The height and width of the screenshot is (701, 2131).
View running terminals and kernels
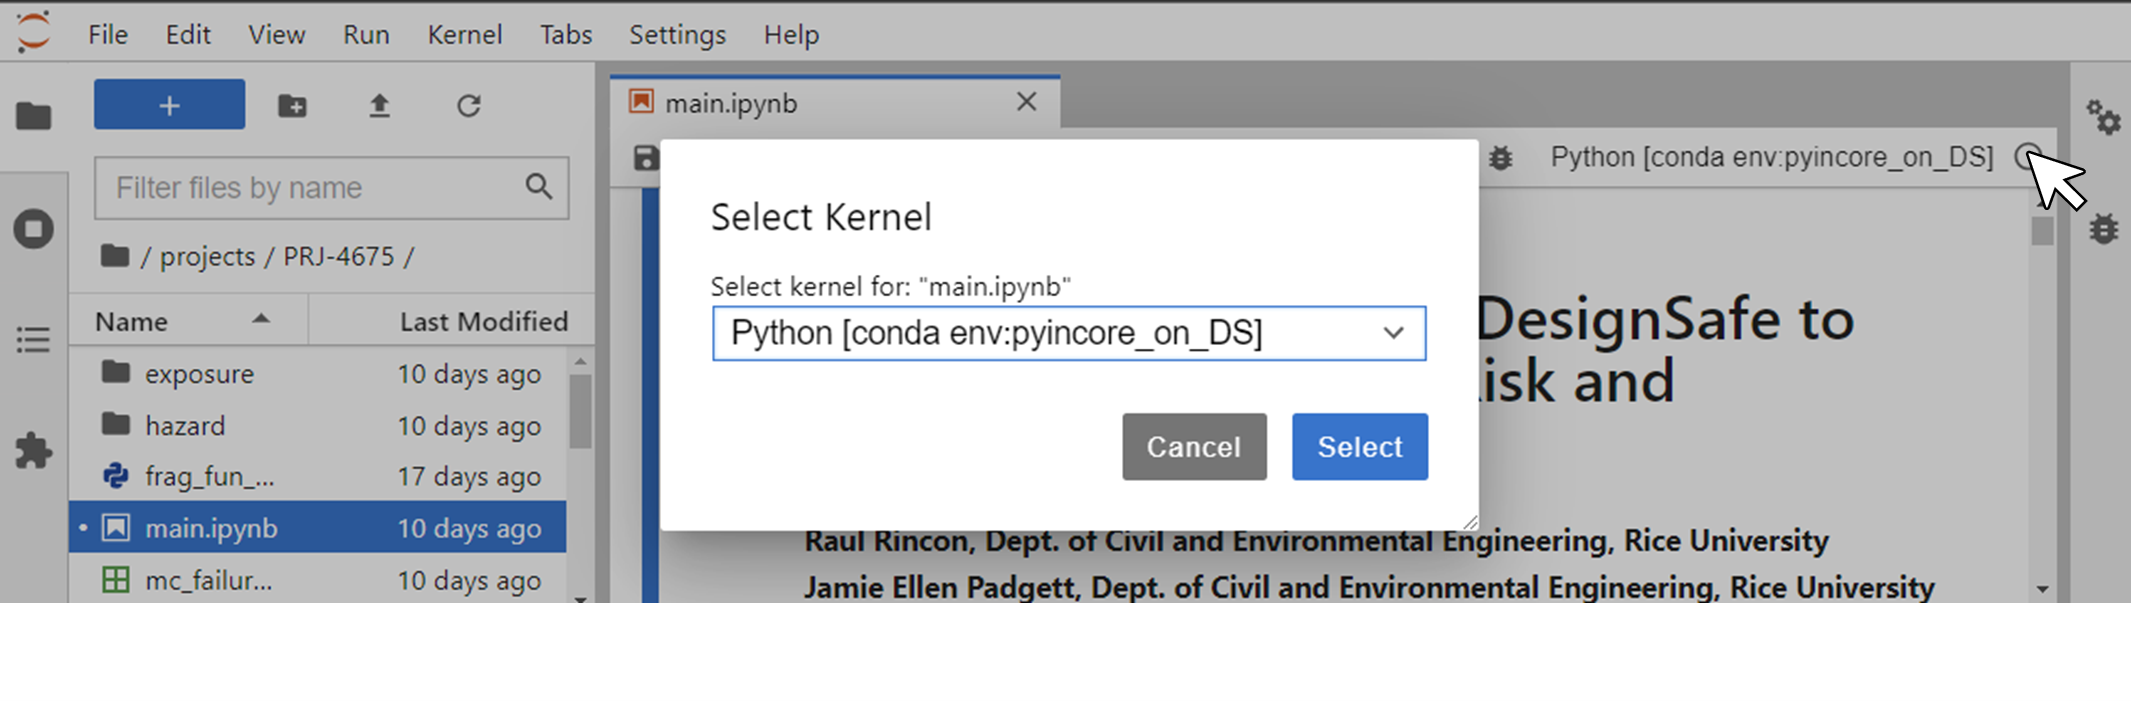click(x=33, y=228)
